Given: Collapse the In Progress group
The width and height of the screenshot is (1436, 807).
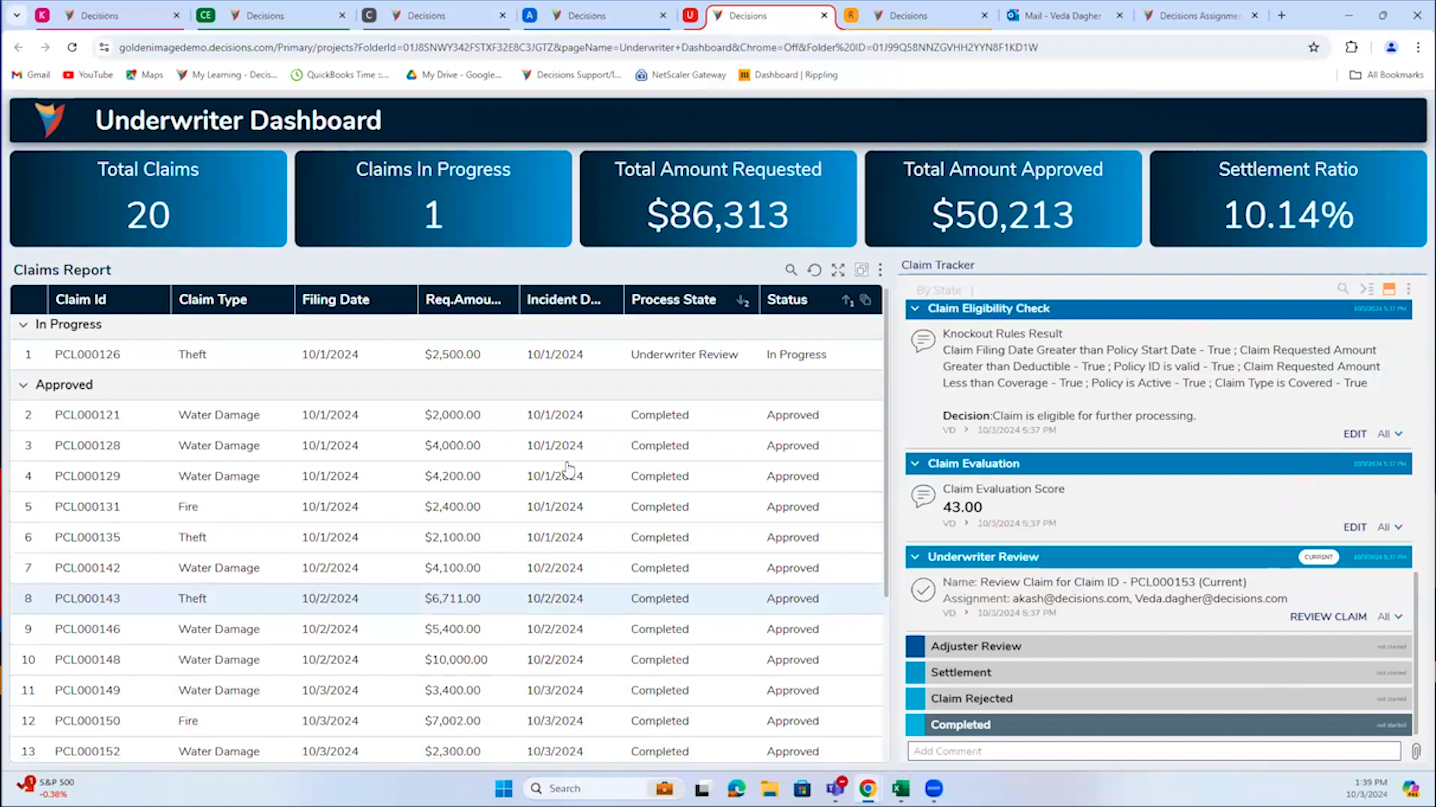Looking at the screenshot, I should click(23, 325).
